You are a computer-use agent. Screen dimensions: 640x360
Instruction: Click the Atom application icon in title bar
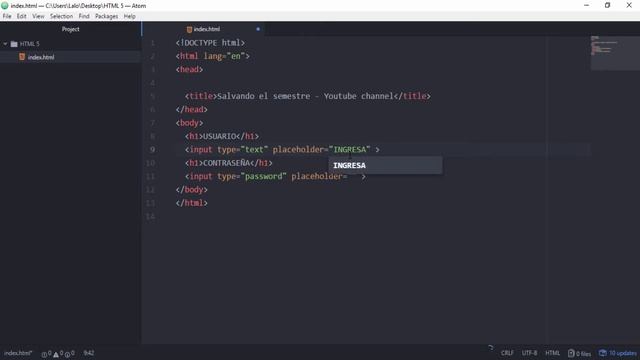5,6
